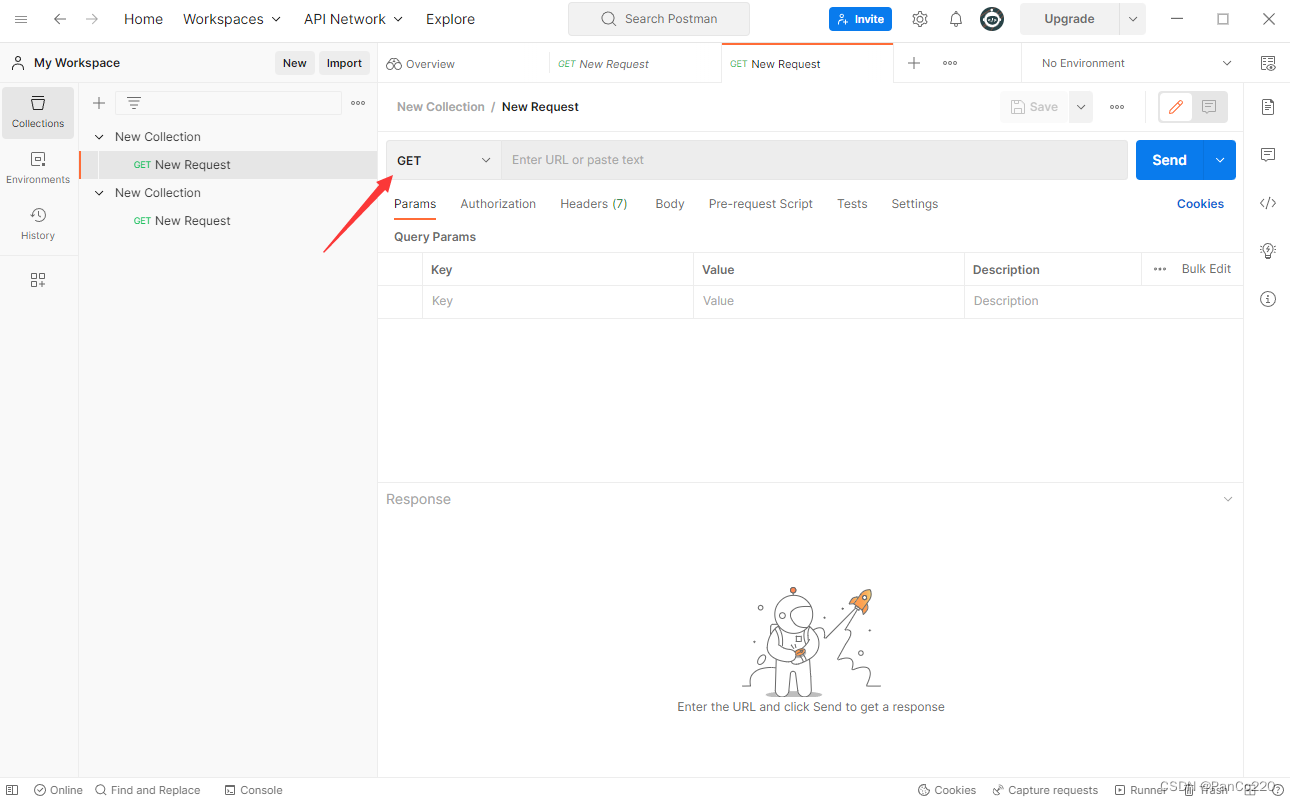Click the Invite button

pyautogui.click(x=860, y=19)
